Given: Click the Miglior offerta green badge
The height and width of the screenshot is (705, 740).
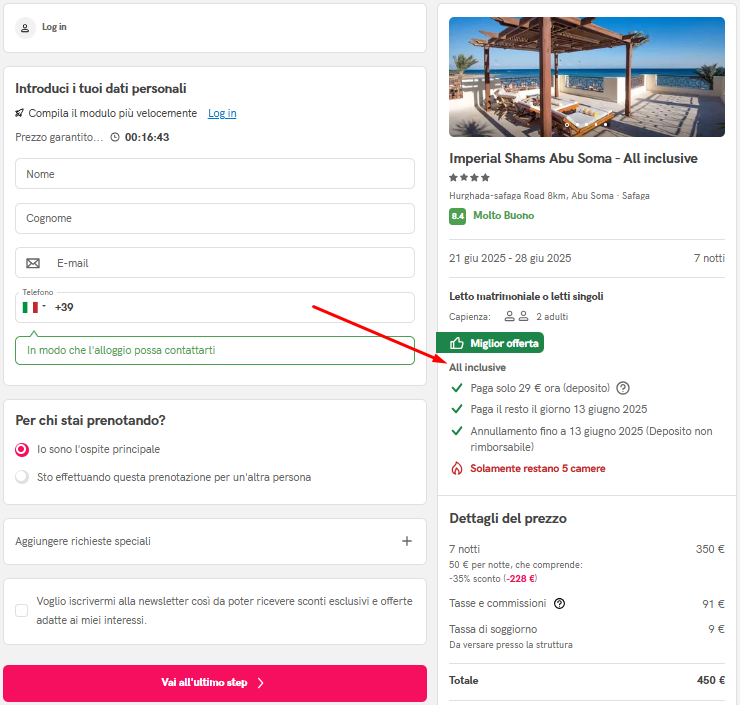Looking at the screenshot, I should (x=490, y=343).
